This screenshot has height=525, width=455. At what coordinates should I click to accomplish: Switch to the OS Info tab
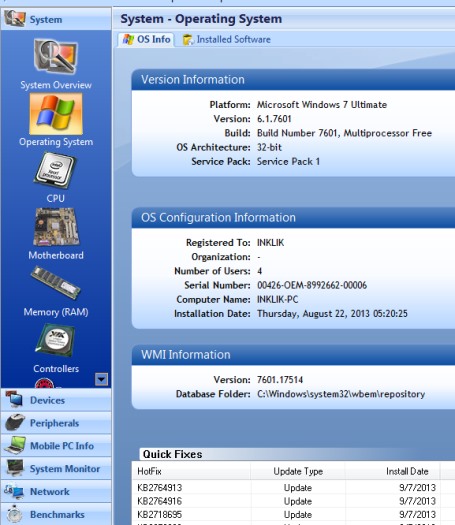[146, 40]
